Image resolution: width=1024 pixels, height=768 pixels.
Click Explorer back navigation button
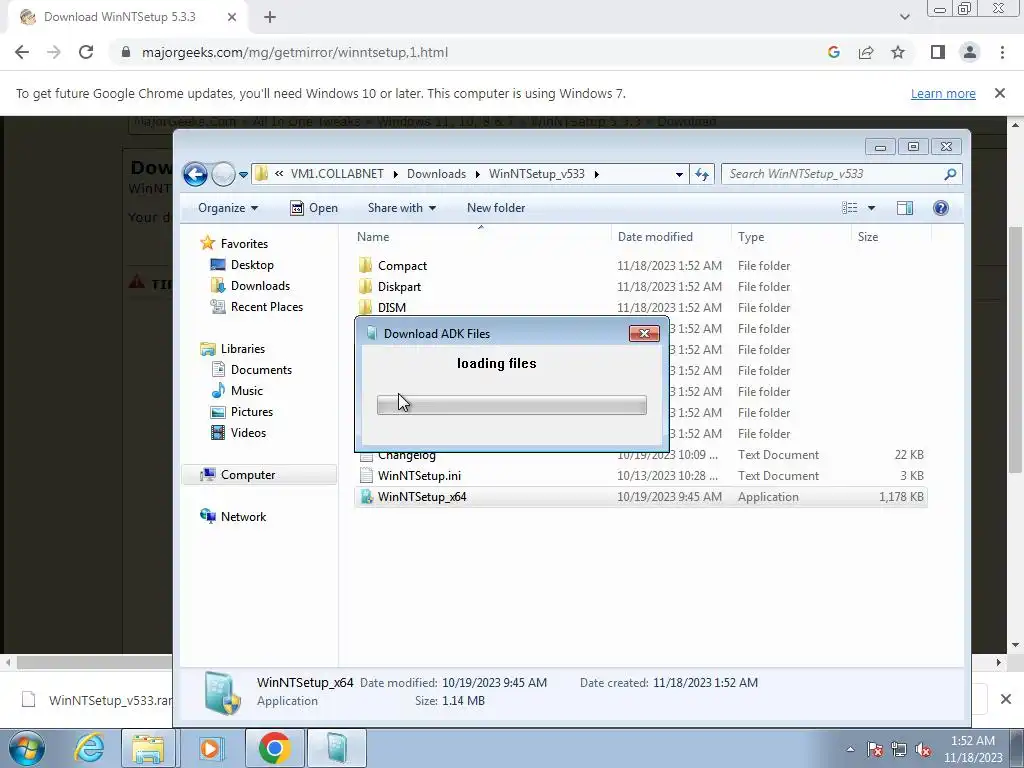(x=195, y=174)
